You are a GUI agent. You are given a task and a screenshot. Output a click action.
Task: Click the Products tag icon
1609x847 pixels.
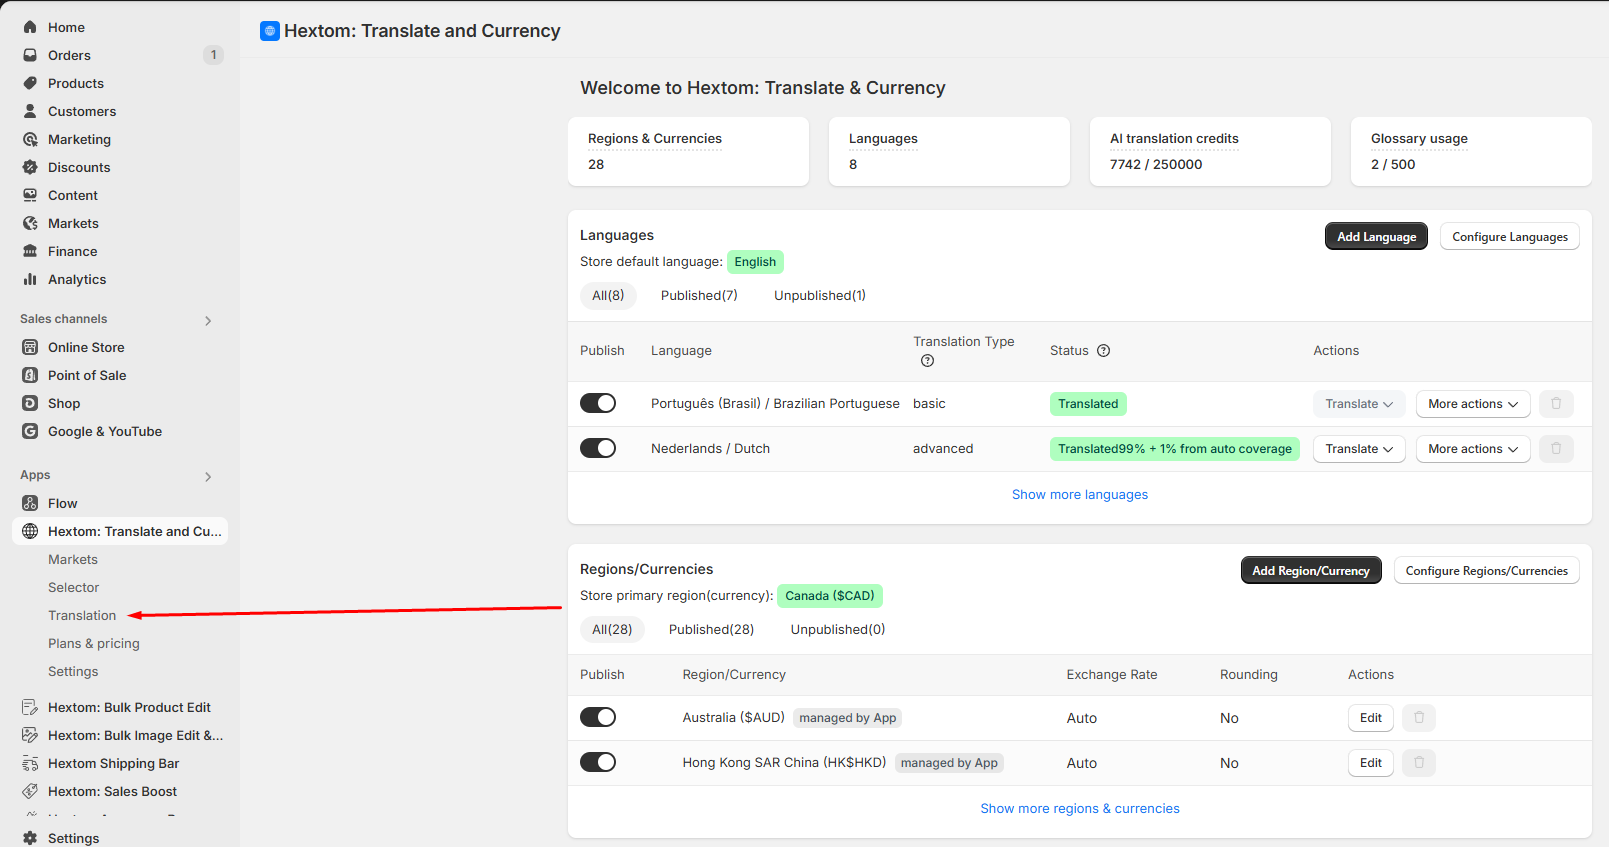(30, 83)
